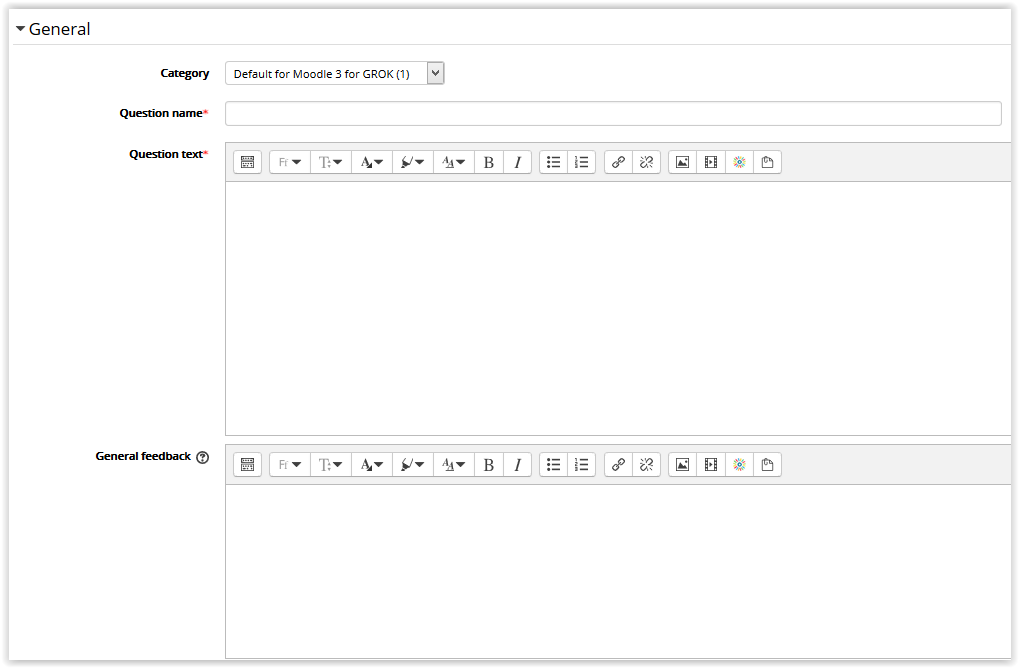Toggle bold in Question text editor
Image resolution: width=1019 pixels, height=668 pixels.
coord(489,162)
